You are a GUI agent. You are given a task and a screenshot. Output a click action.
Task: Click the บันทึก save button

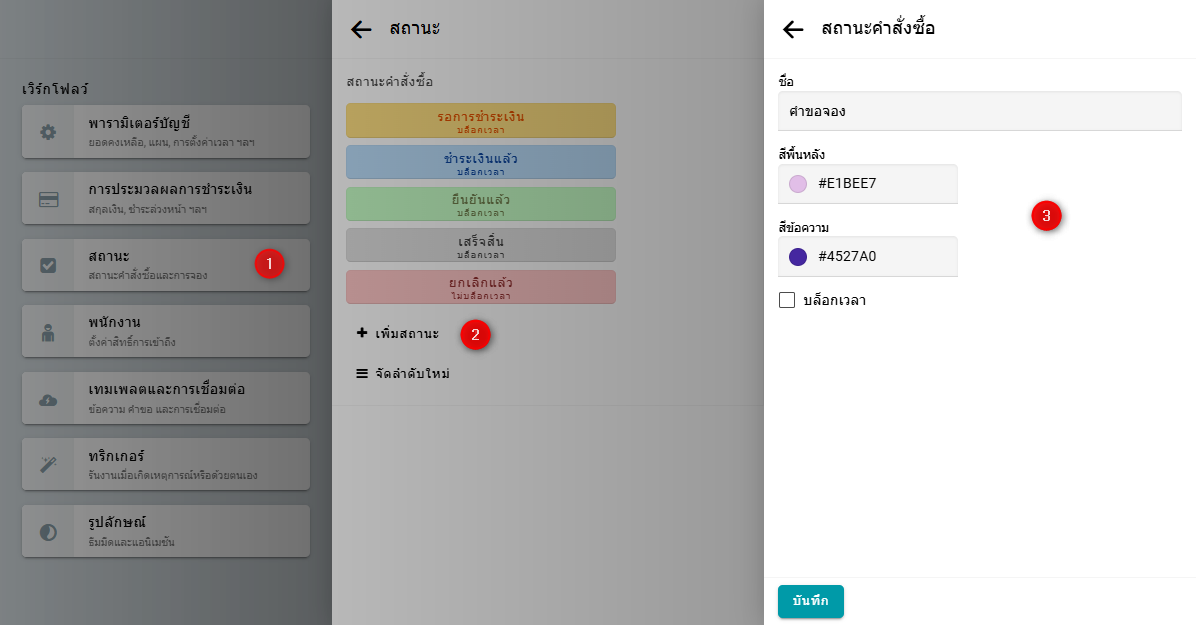point(810,601)
